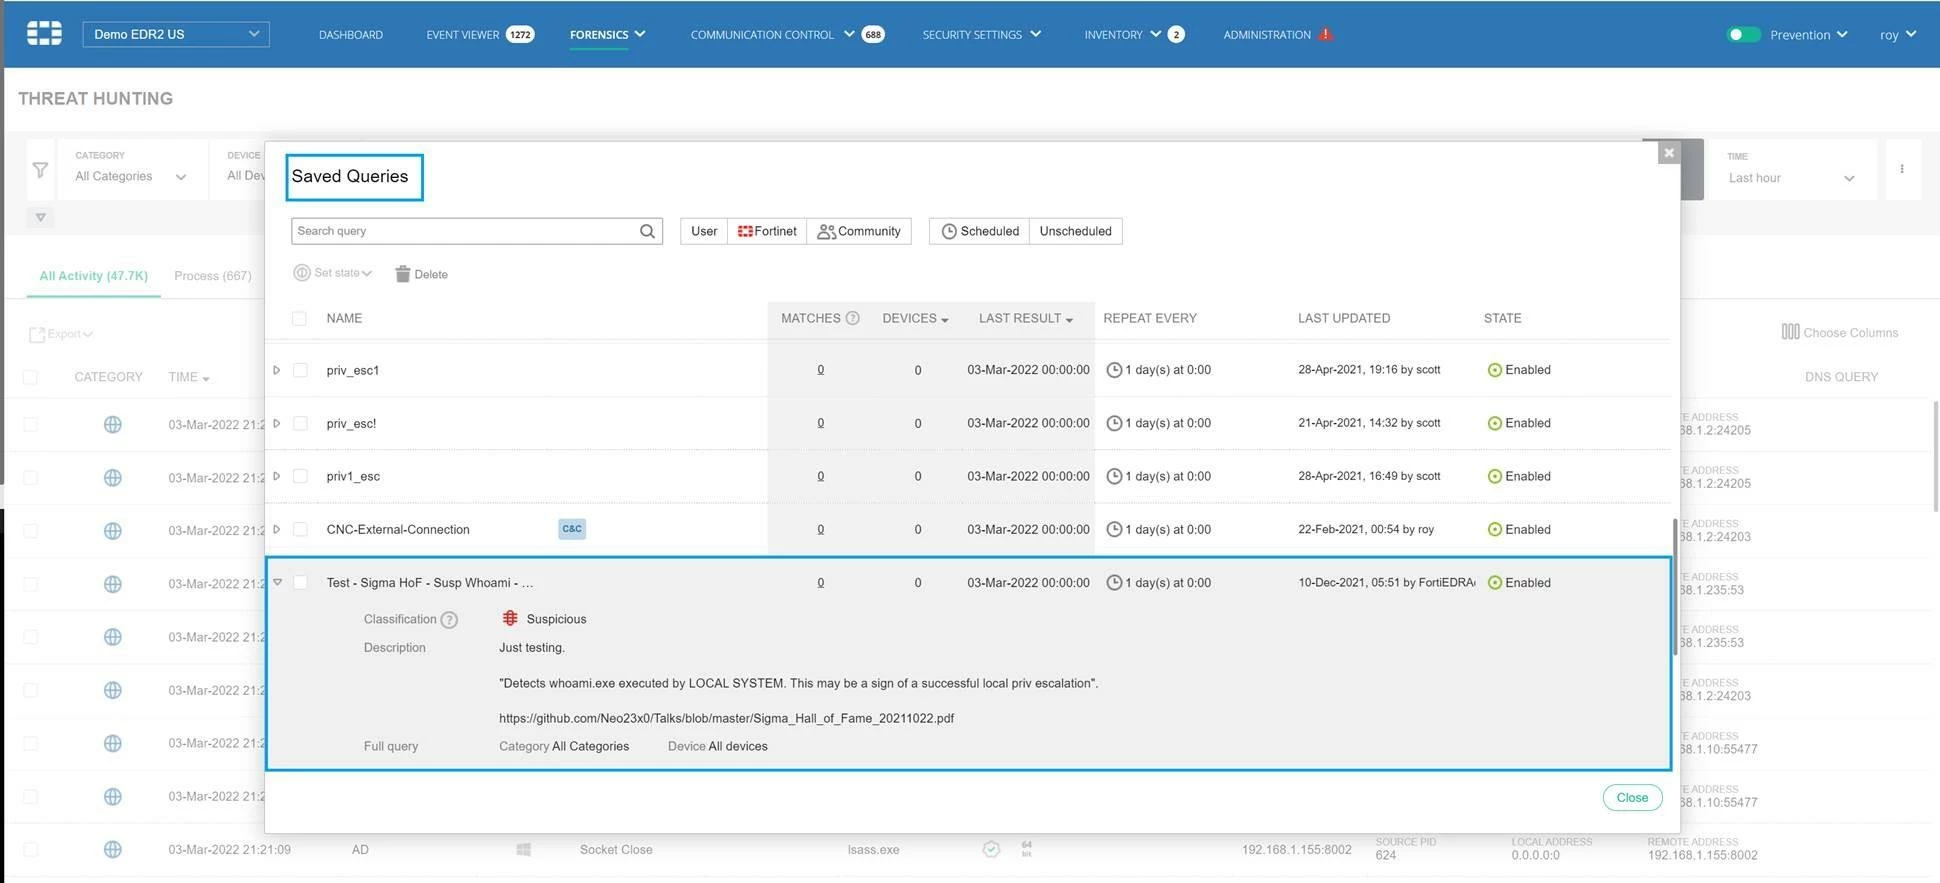Expand the priv1_esc query row
The image size is (1940, 883).
tap(277, 476)
